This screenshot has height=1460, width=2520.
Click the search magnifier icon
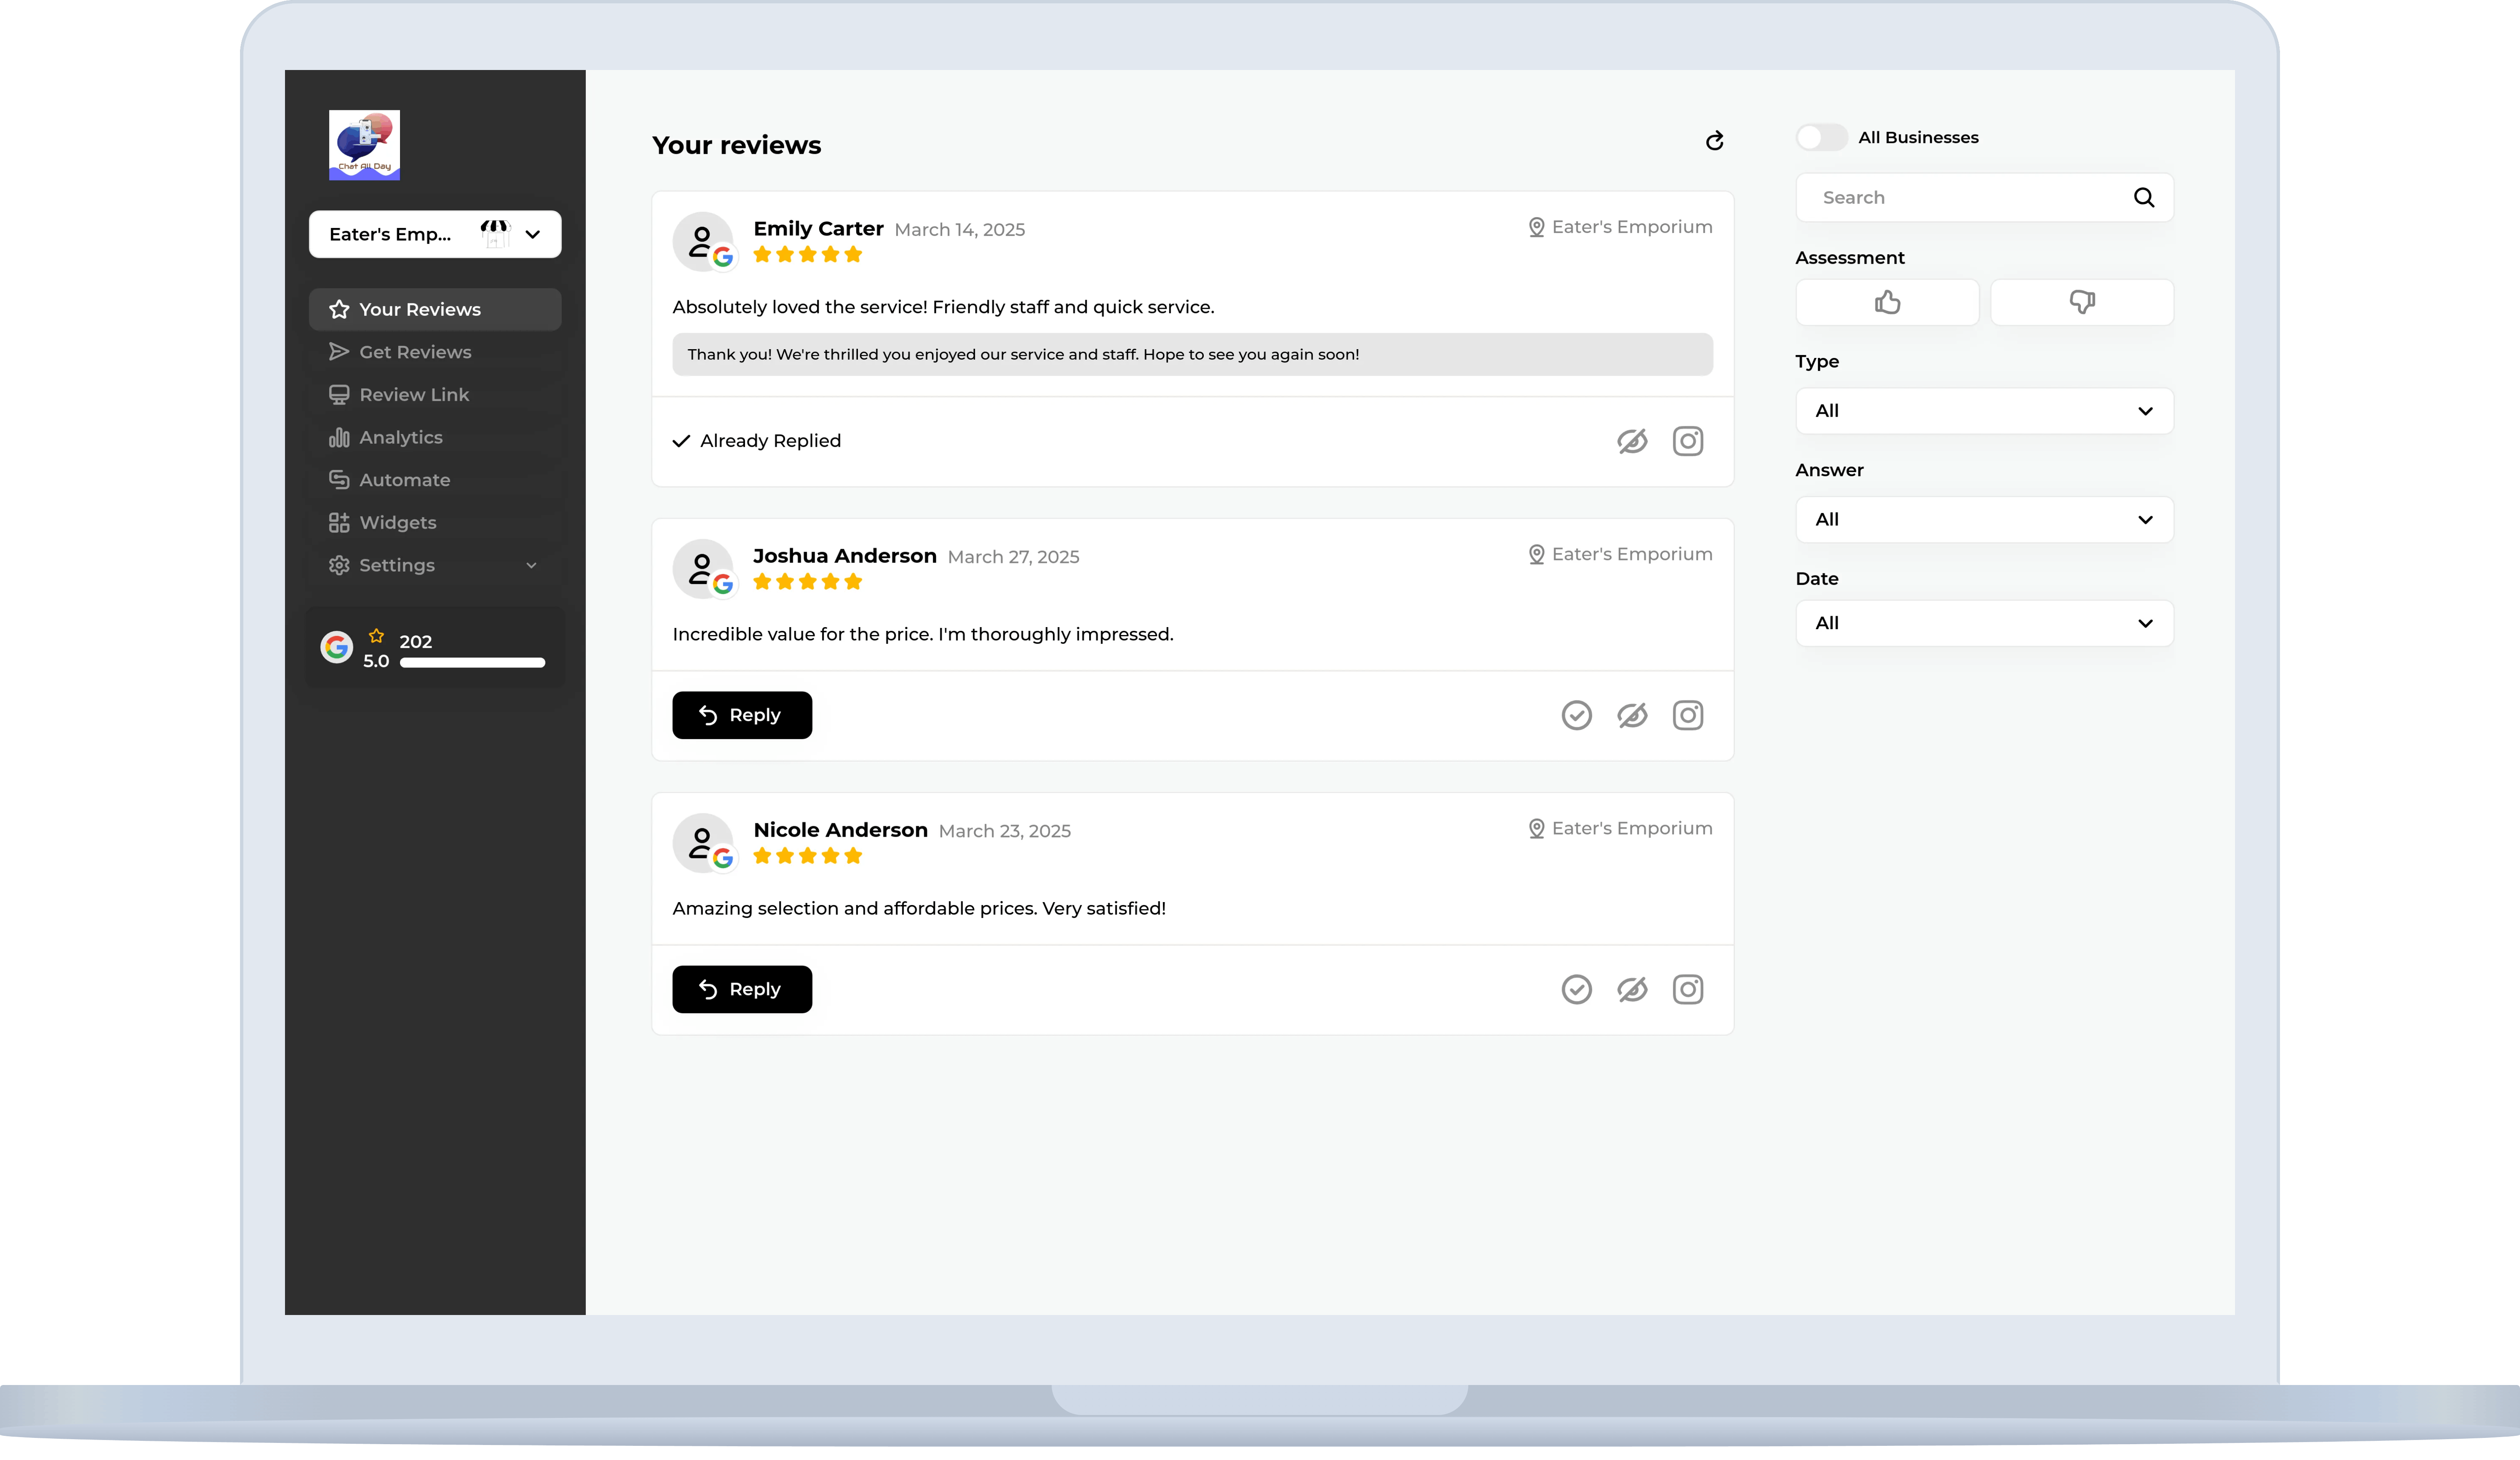pyautogui.click(x=2144, y=197)
